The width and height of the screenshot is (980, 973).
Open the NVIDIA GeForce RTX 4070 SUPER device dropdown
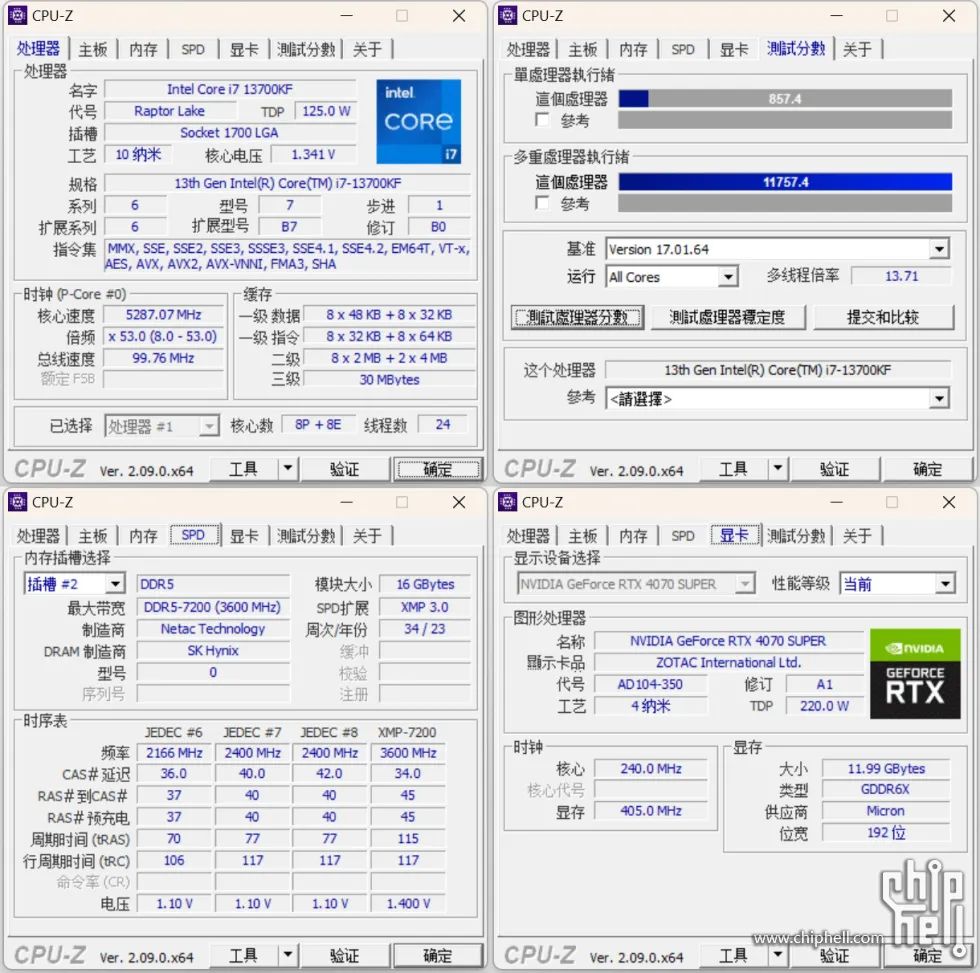(744, 584)
